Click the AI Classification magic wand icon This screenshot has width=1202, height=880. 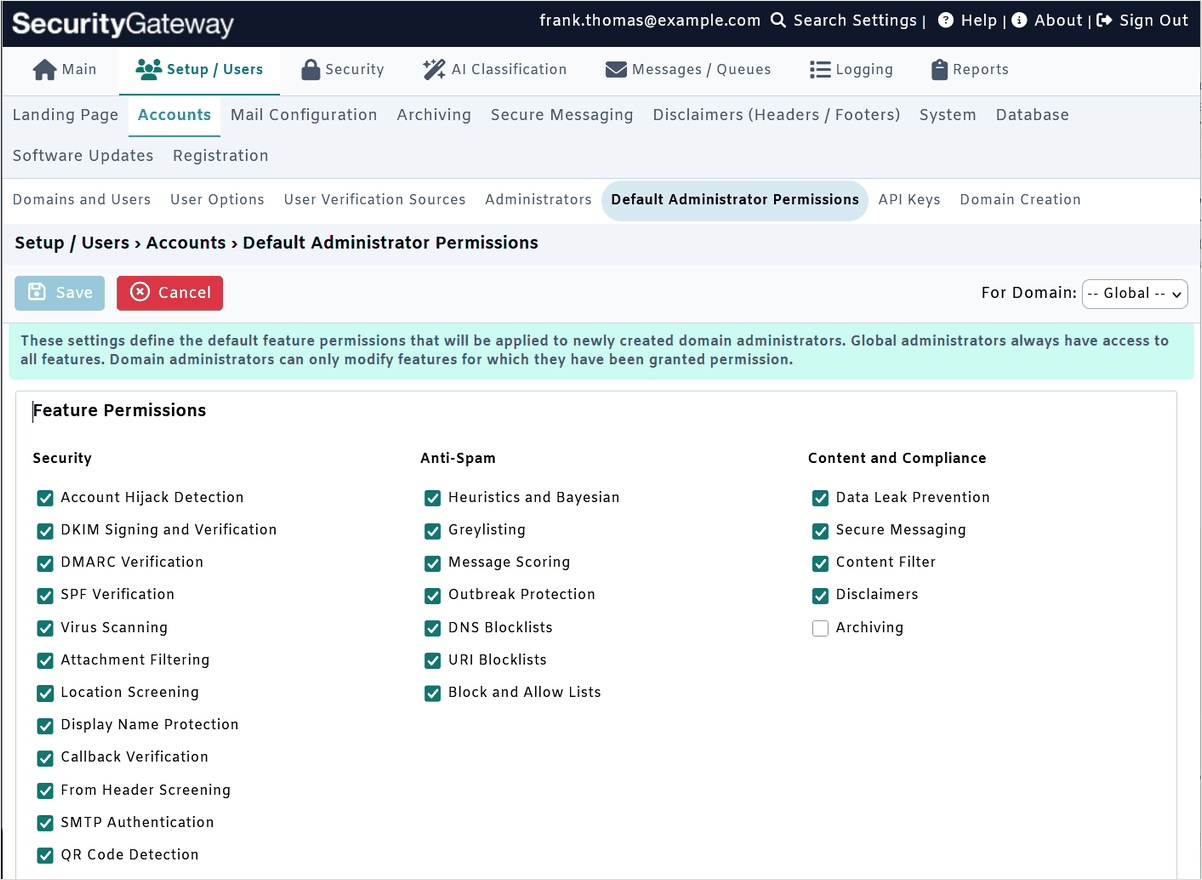[434, 70]
